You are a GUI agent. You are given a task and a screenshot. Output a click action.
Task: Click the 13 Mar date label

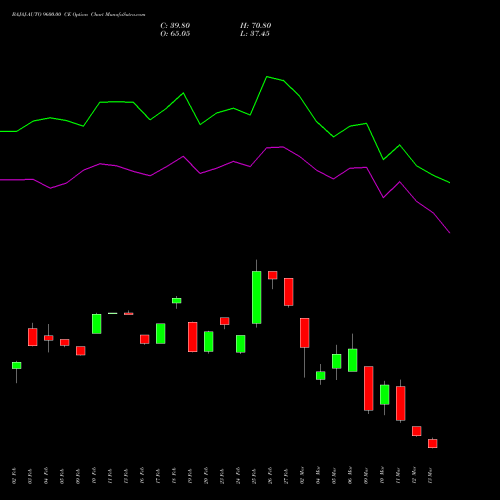430,476
